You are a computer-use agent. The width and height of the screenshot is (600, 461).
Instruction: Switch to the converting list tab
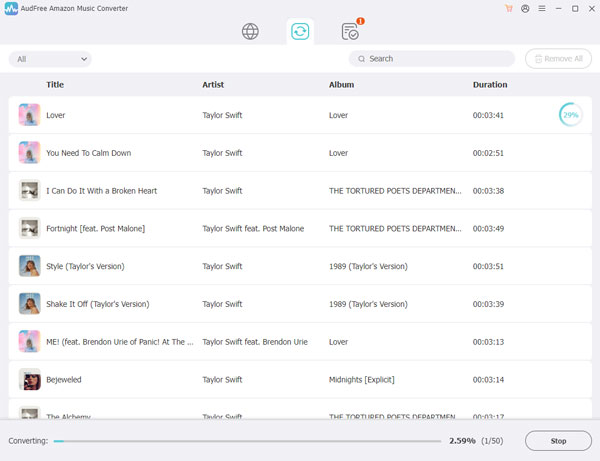pos(300,31)
